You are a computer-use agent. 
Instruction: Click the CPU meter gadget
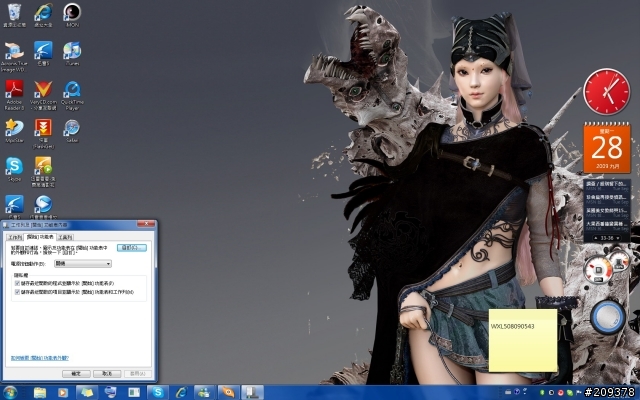coord(607,267)
